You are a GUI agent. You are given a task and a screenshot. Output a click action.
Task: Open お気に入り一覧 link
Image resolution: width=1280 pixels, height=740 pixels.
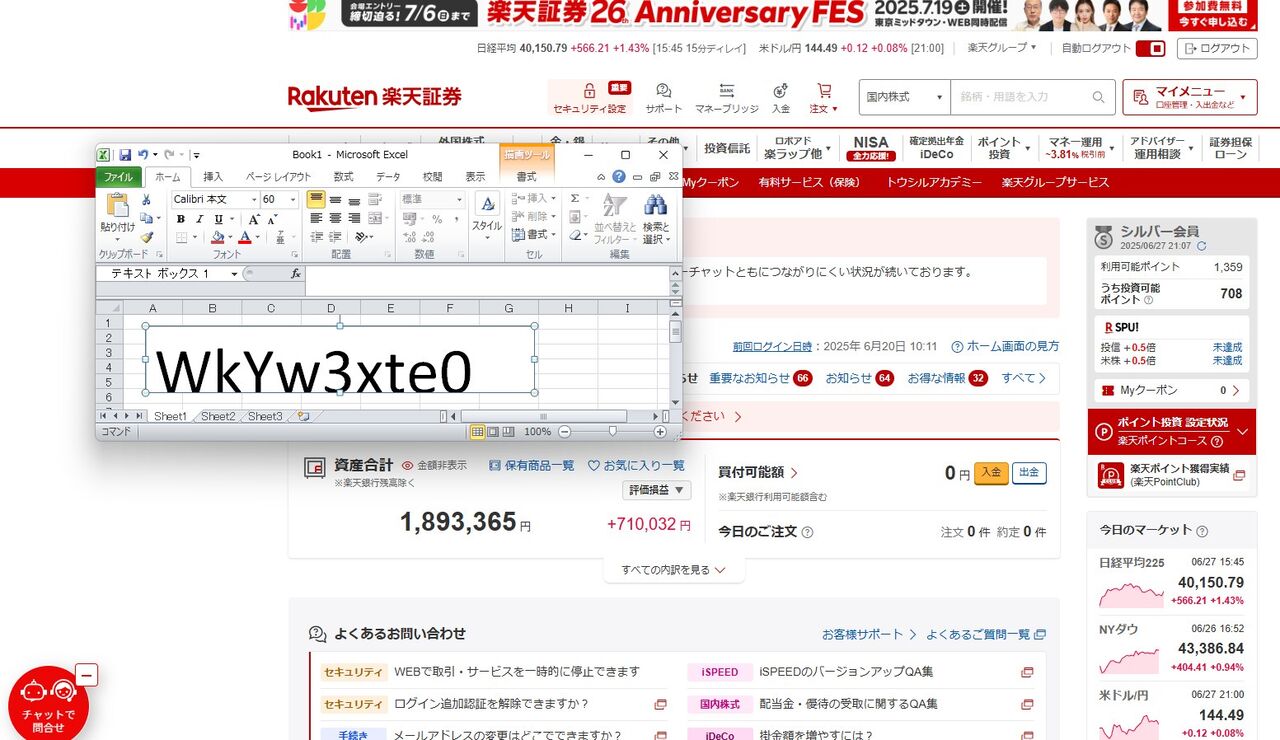pos(636,466)
